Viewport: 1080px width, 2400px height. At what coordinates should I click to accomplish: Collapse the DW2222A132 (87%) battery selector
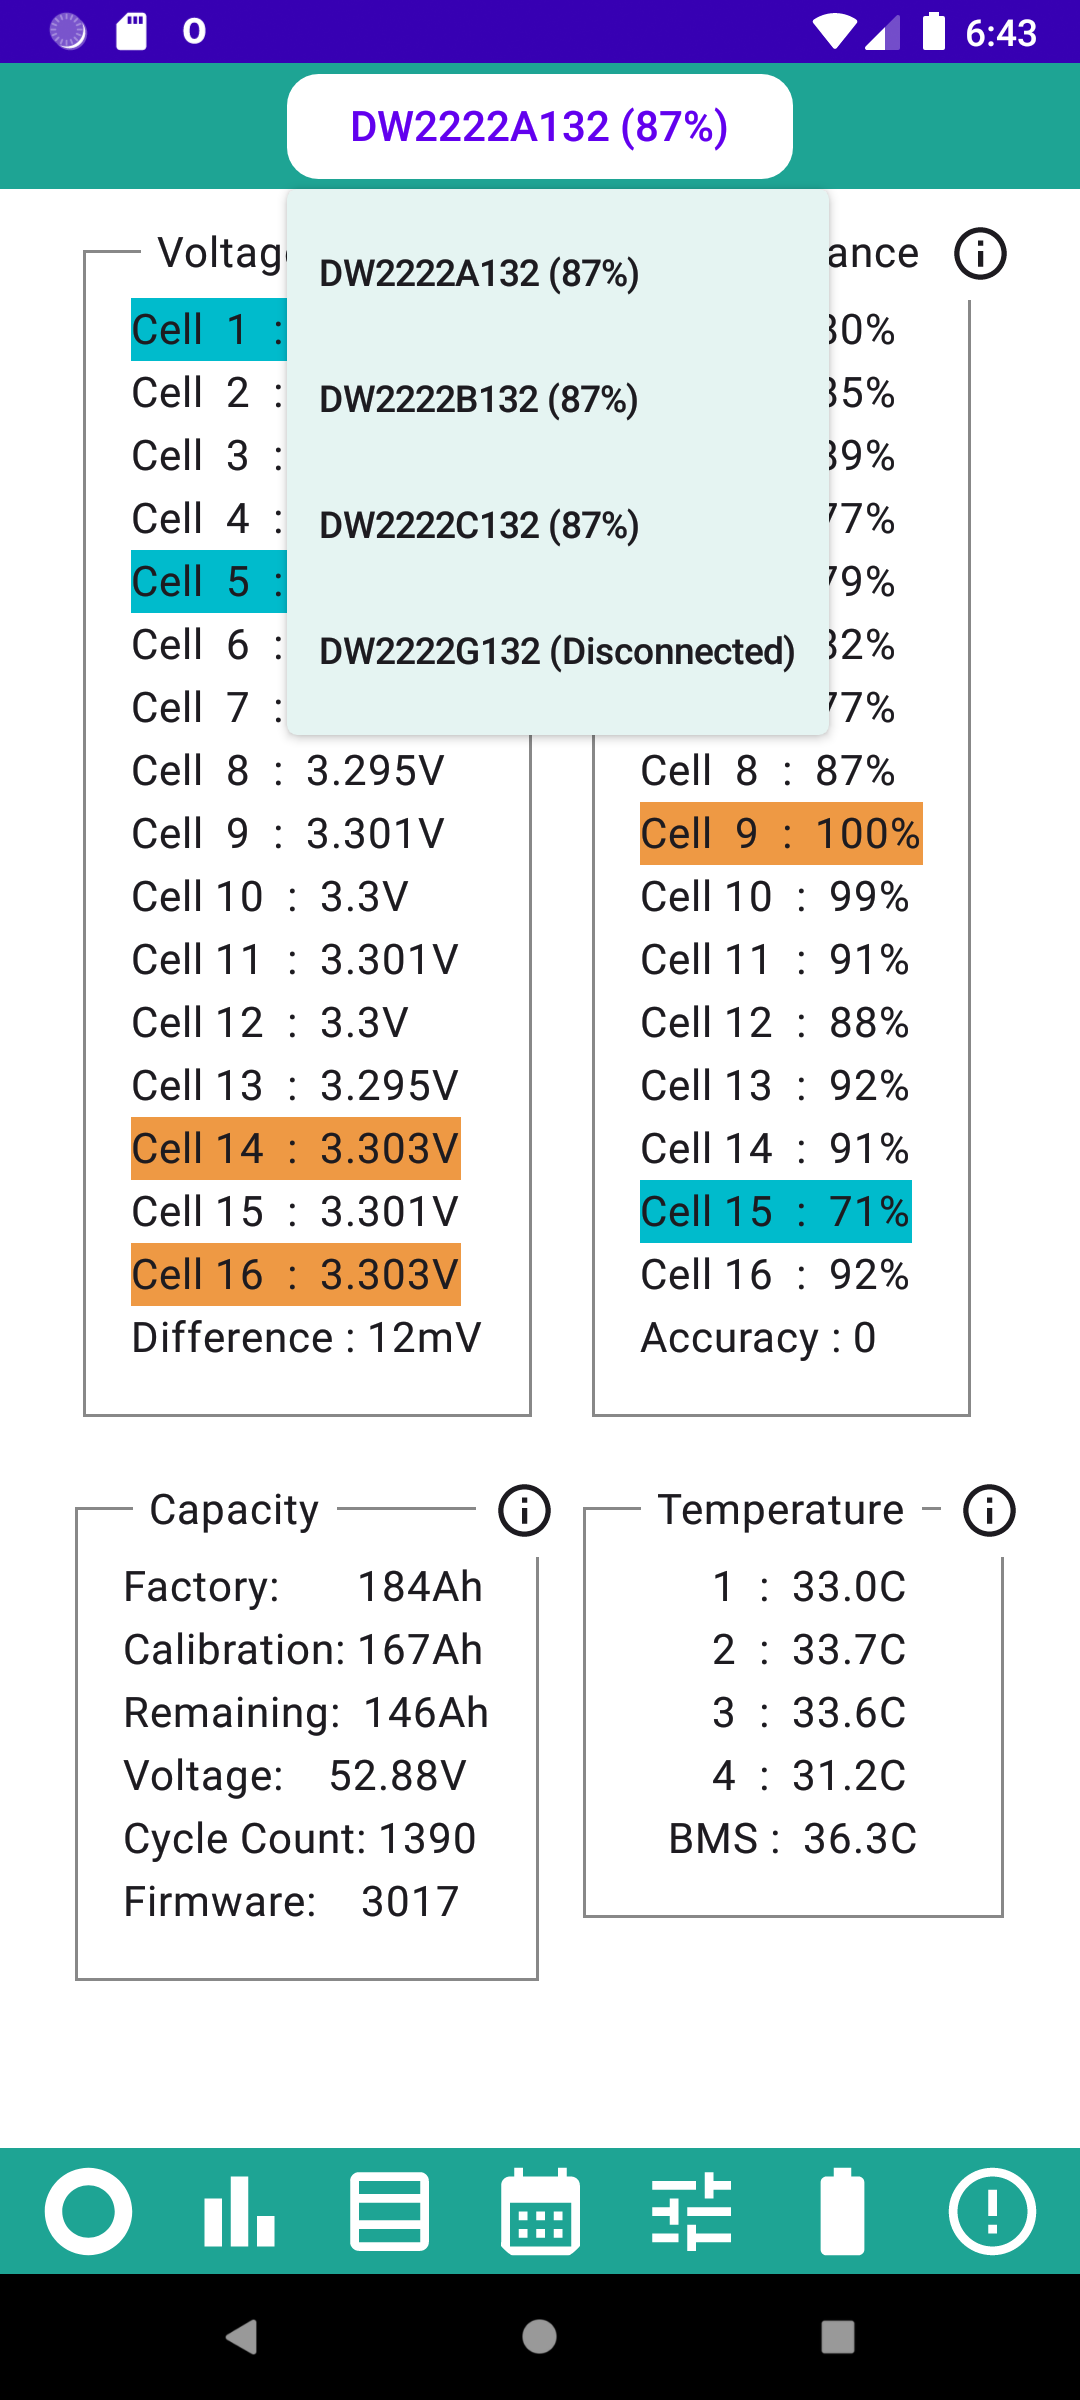coord(540,127)
